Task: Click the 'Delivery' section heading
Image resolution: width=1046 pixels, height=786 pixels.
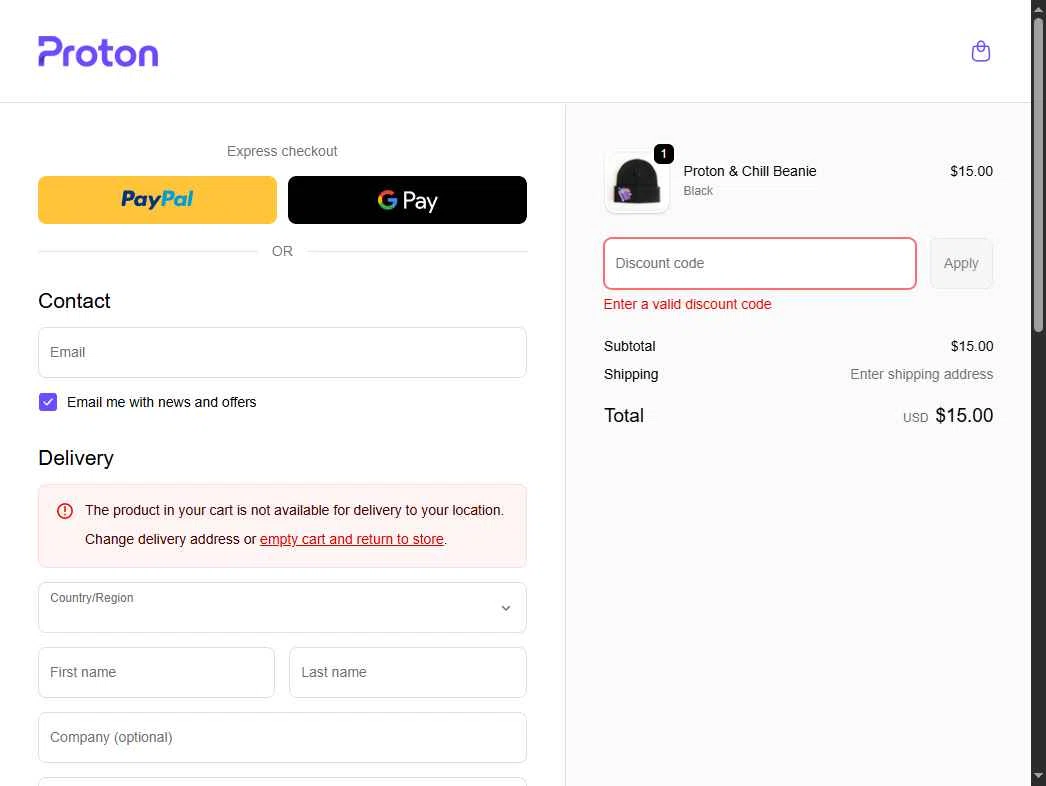Action: (76, 458)
